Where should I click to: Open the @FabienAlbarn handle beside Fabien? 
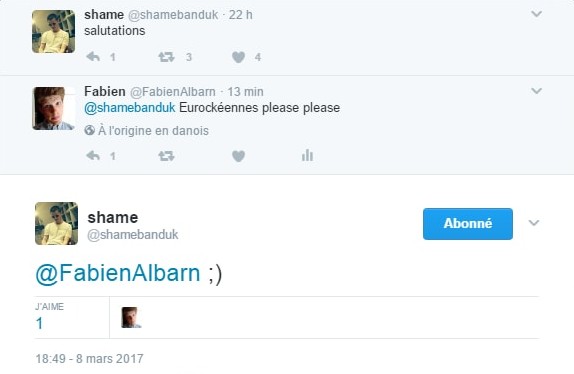[x=173, y=91]
